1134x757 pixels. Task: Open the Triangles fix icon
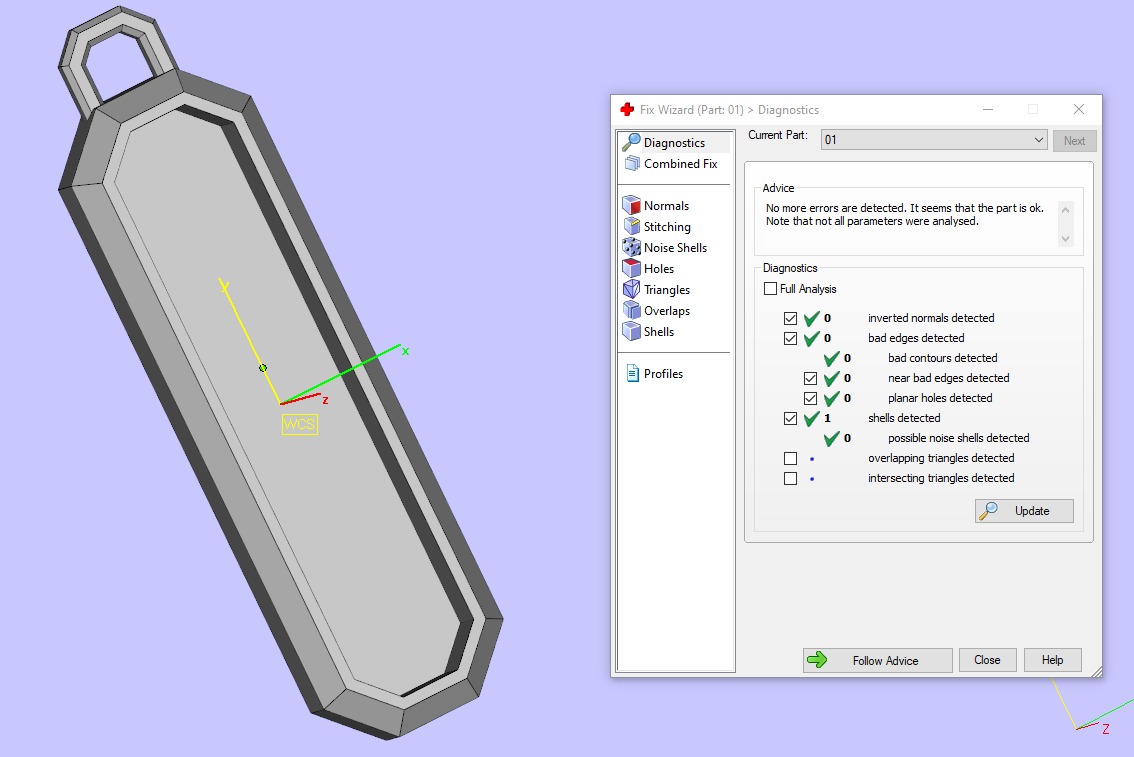tap(631, 289)
